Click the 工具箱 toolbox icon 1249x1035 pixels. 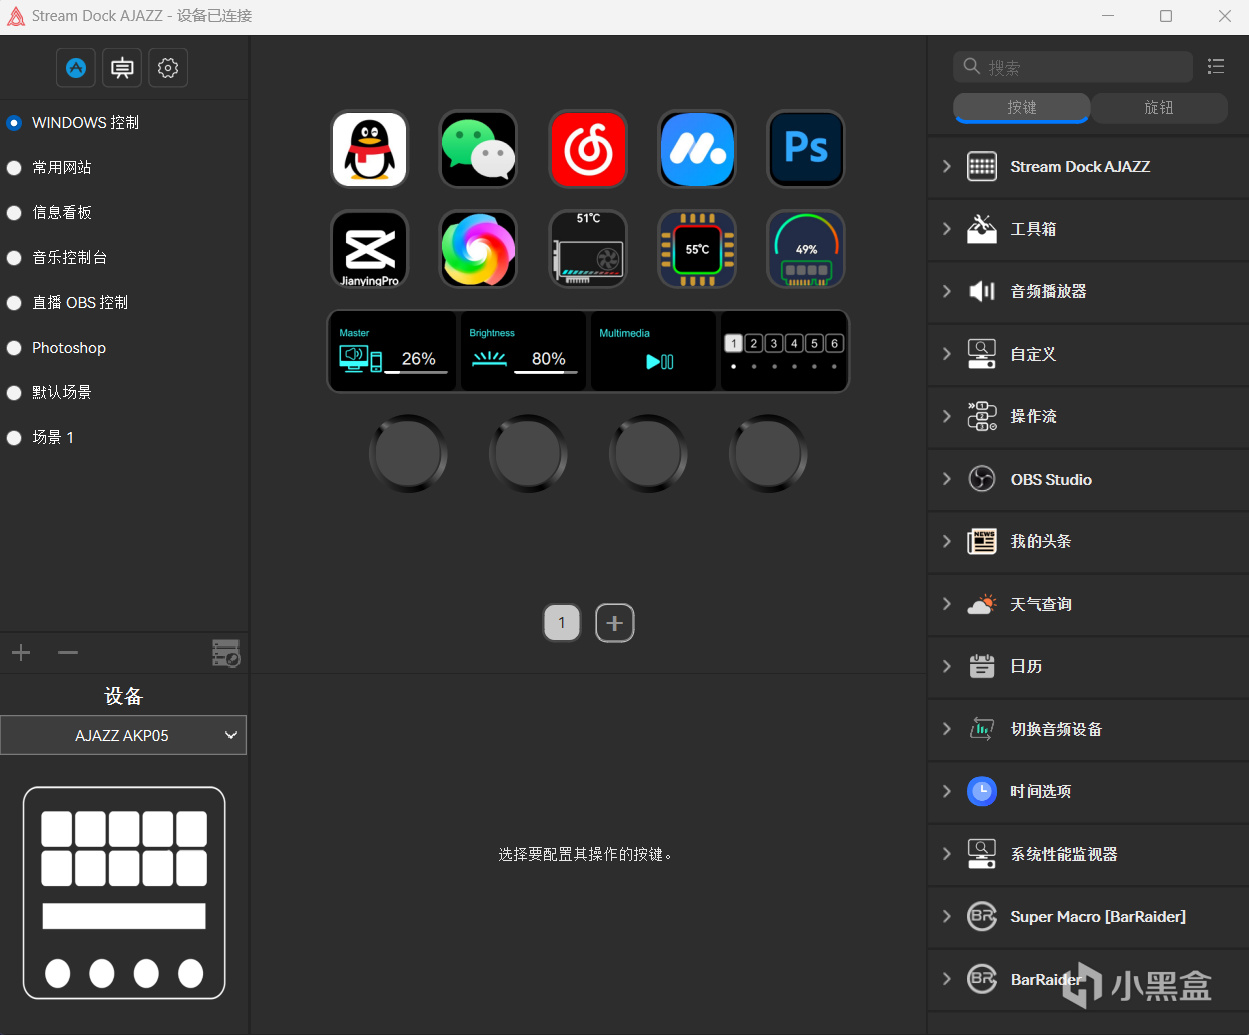click(982, 229)
